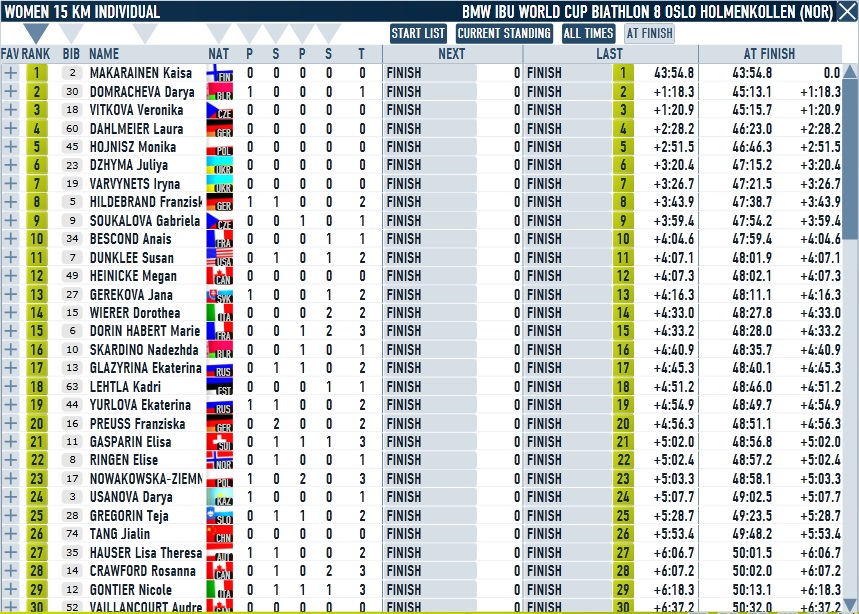The height and width of the screenshot is (614, 859).
Task: Sort by first standing shooting triangle
Action: (276, 32)
